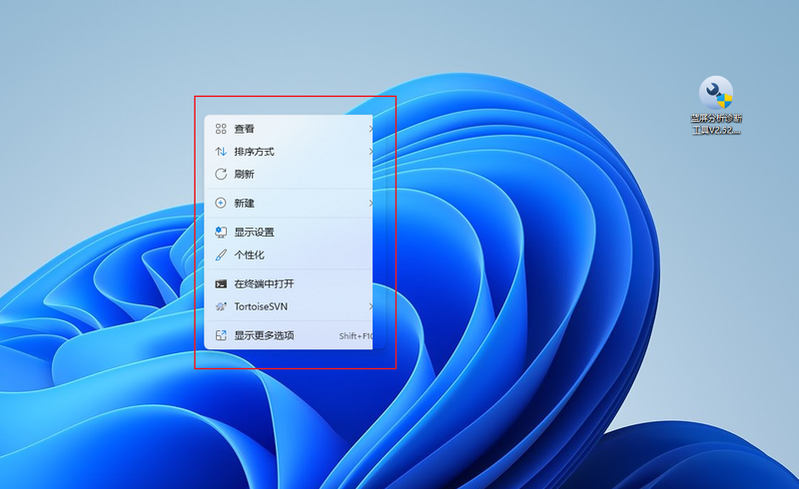Viewport: 799px width, 489px height.
Task: Choose 在终端中打开 menu entry
Action: click(264, 284)
